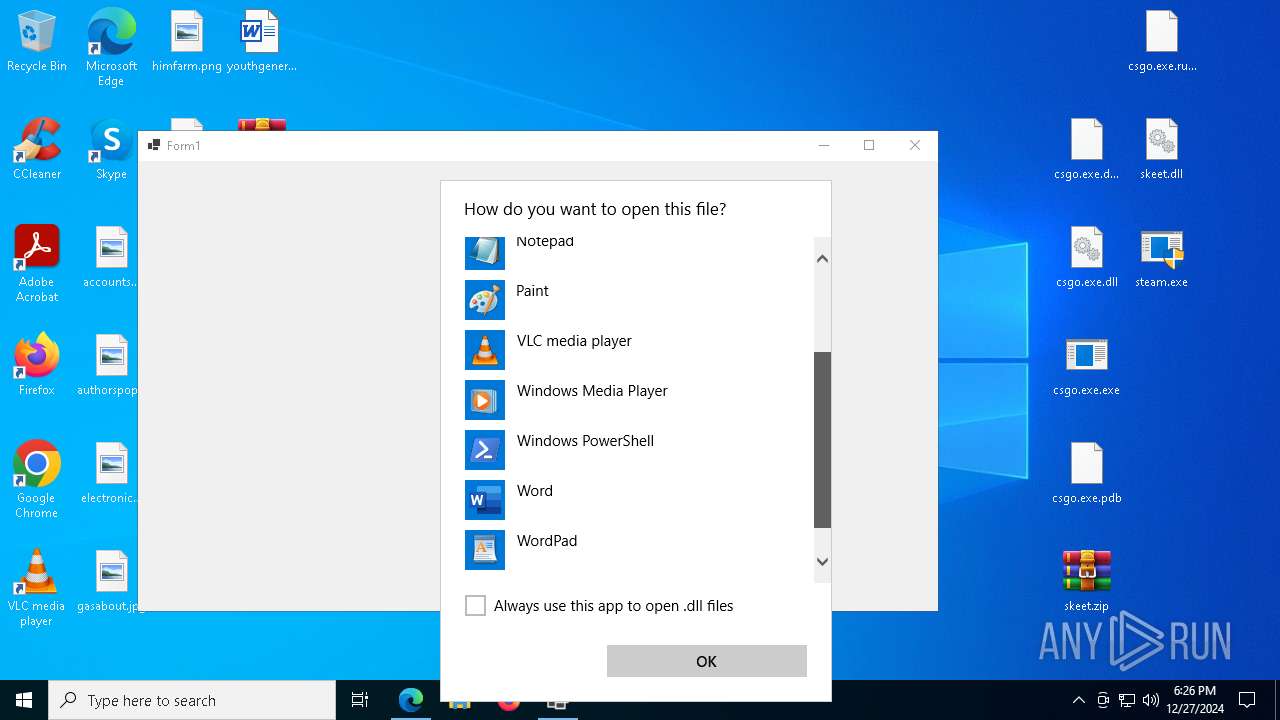Select CCleaner desktop shortcut
The height and width of the screenshot is (720, 1280).
click(37, 150)
